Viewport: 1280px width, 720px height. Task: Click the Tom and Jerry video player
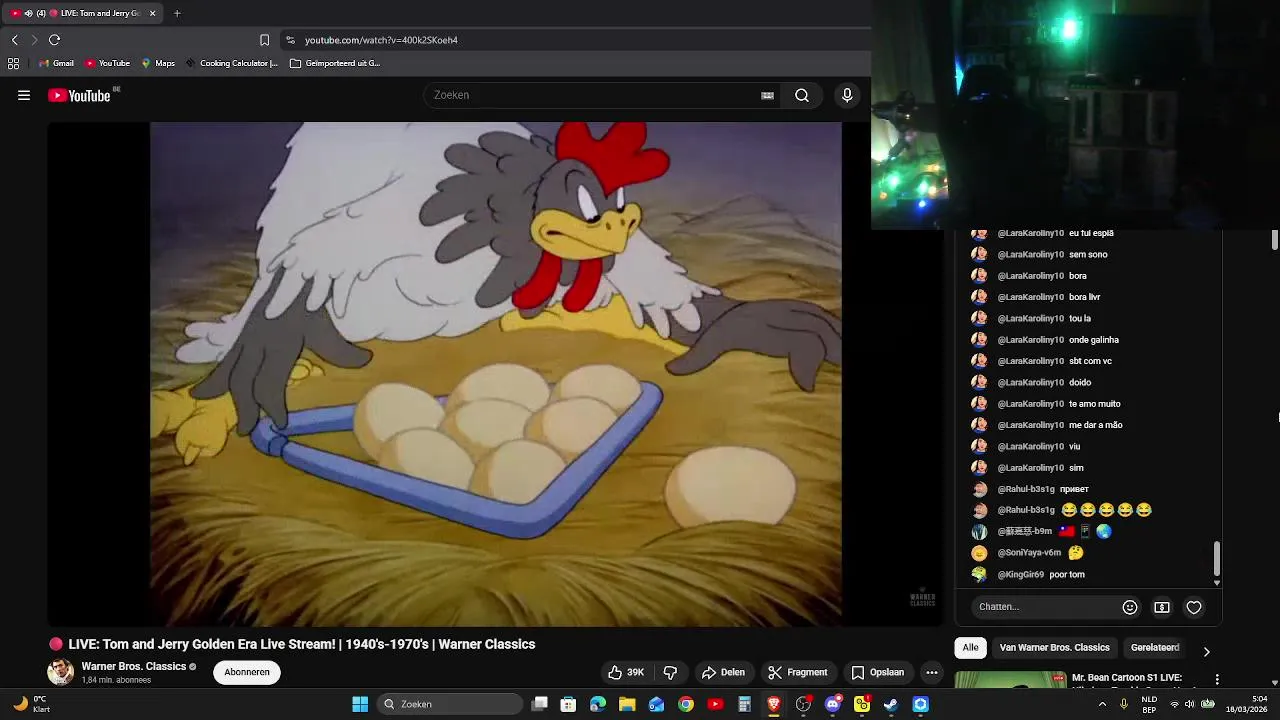click(x=495, y=374)
